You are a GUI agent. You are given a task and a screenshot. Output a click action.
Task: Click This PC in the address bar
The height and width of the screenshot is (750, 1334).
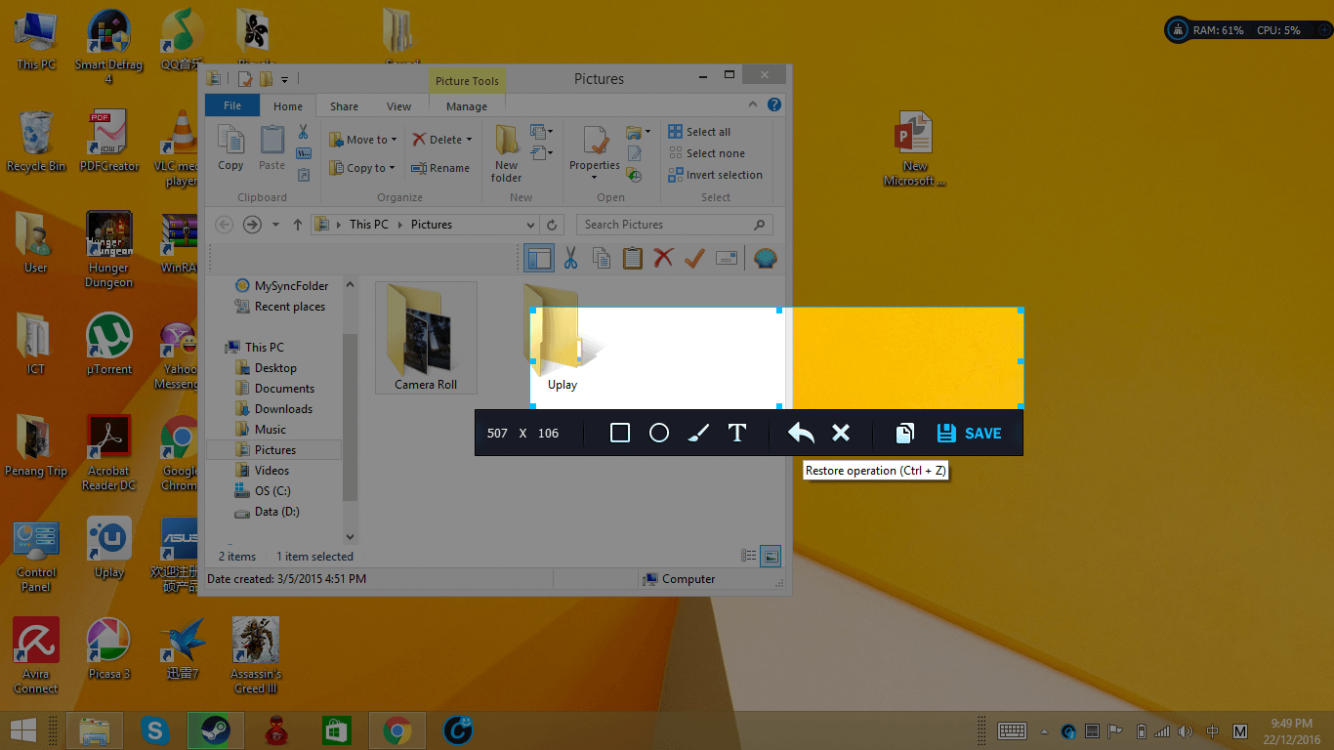pos(369,225)
